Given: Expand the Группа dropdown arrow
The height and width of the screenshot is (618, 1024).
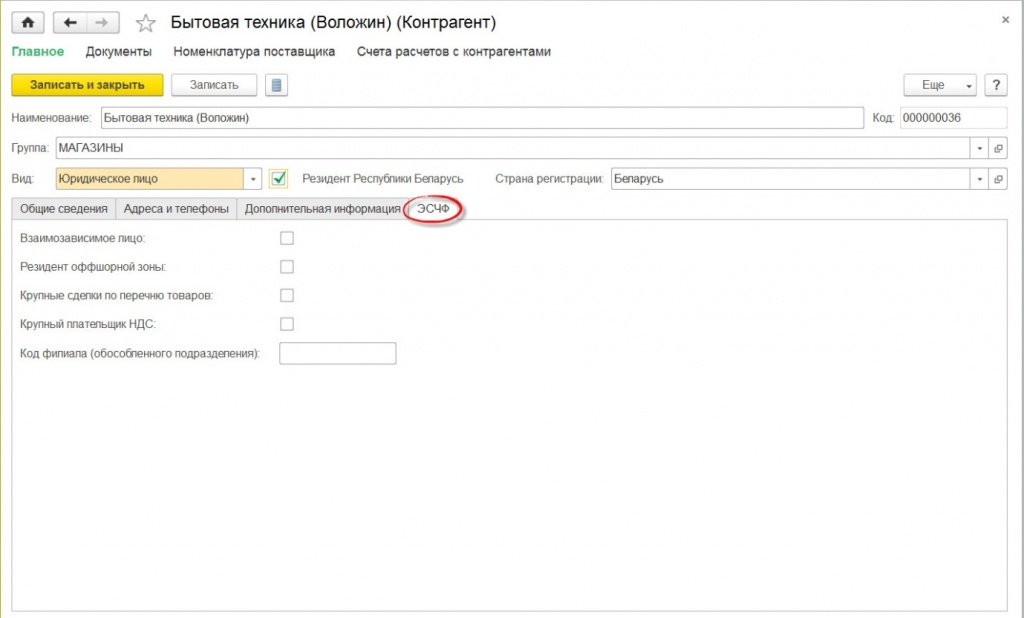Looking at the screenshot, I should coord(978,148).
